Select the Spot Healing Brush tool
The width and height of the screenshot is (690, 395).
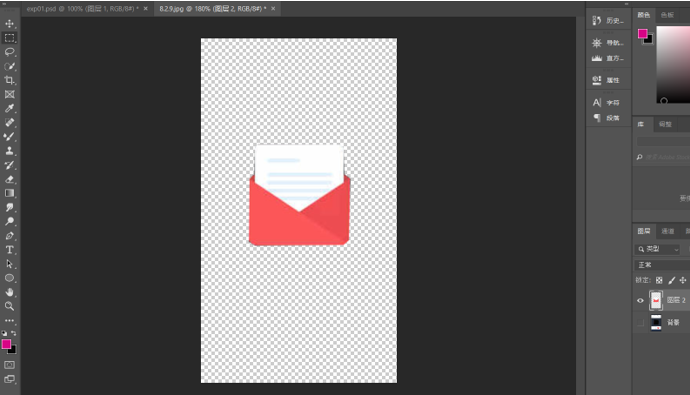9,123
